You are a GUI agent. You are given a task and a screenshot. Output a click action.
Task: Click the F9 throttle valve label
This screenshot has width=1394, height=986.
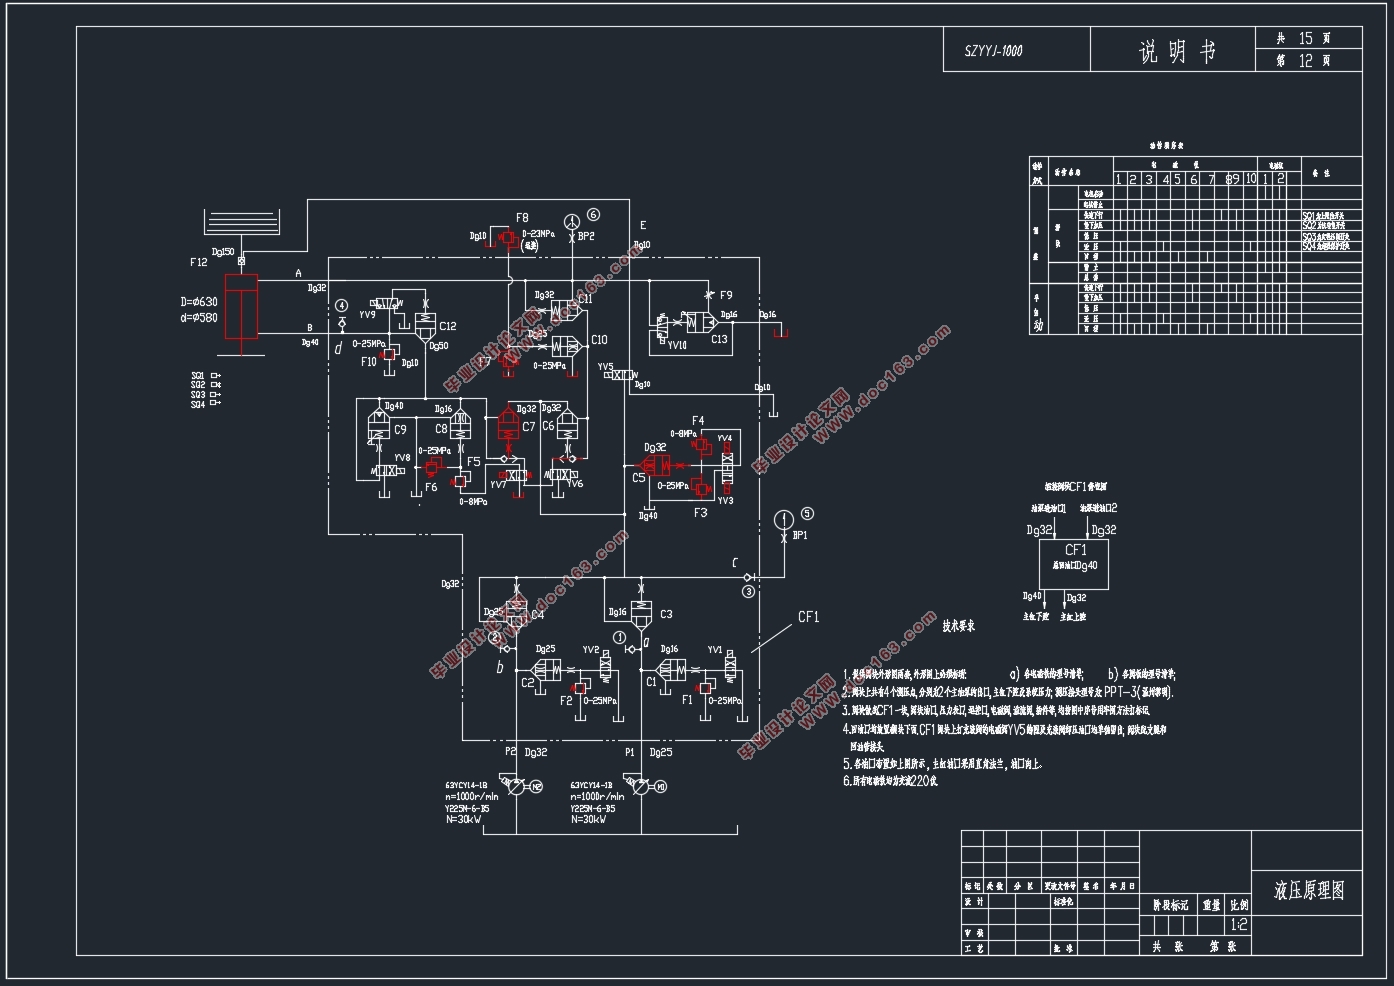[x=725, y=295]
